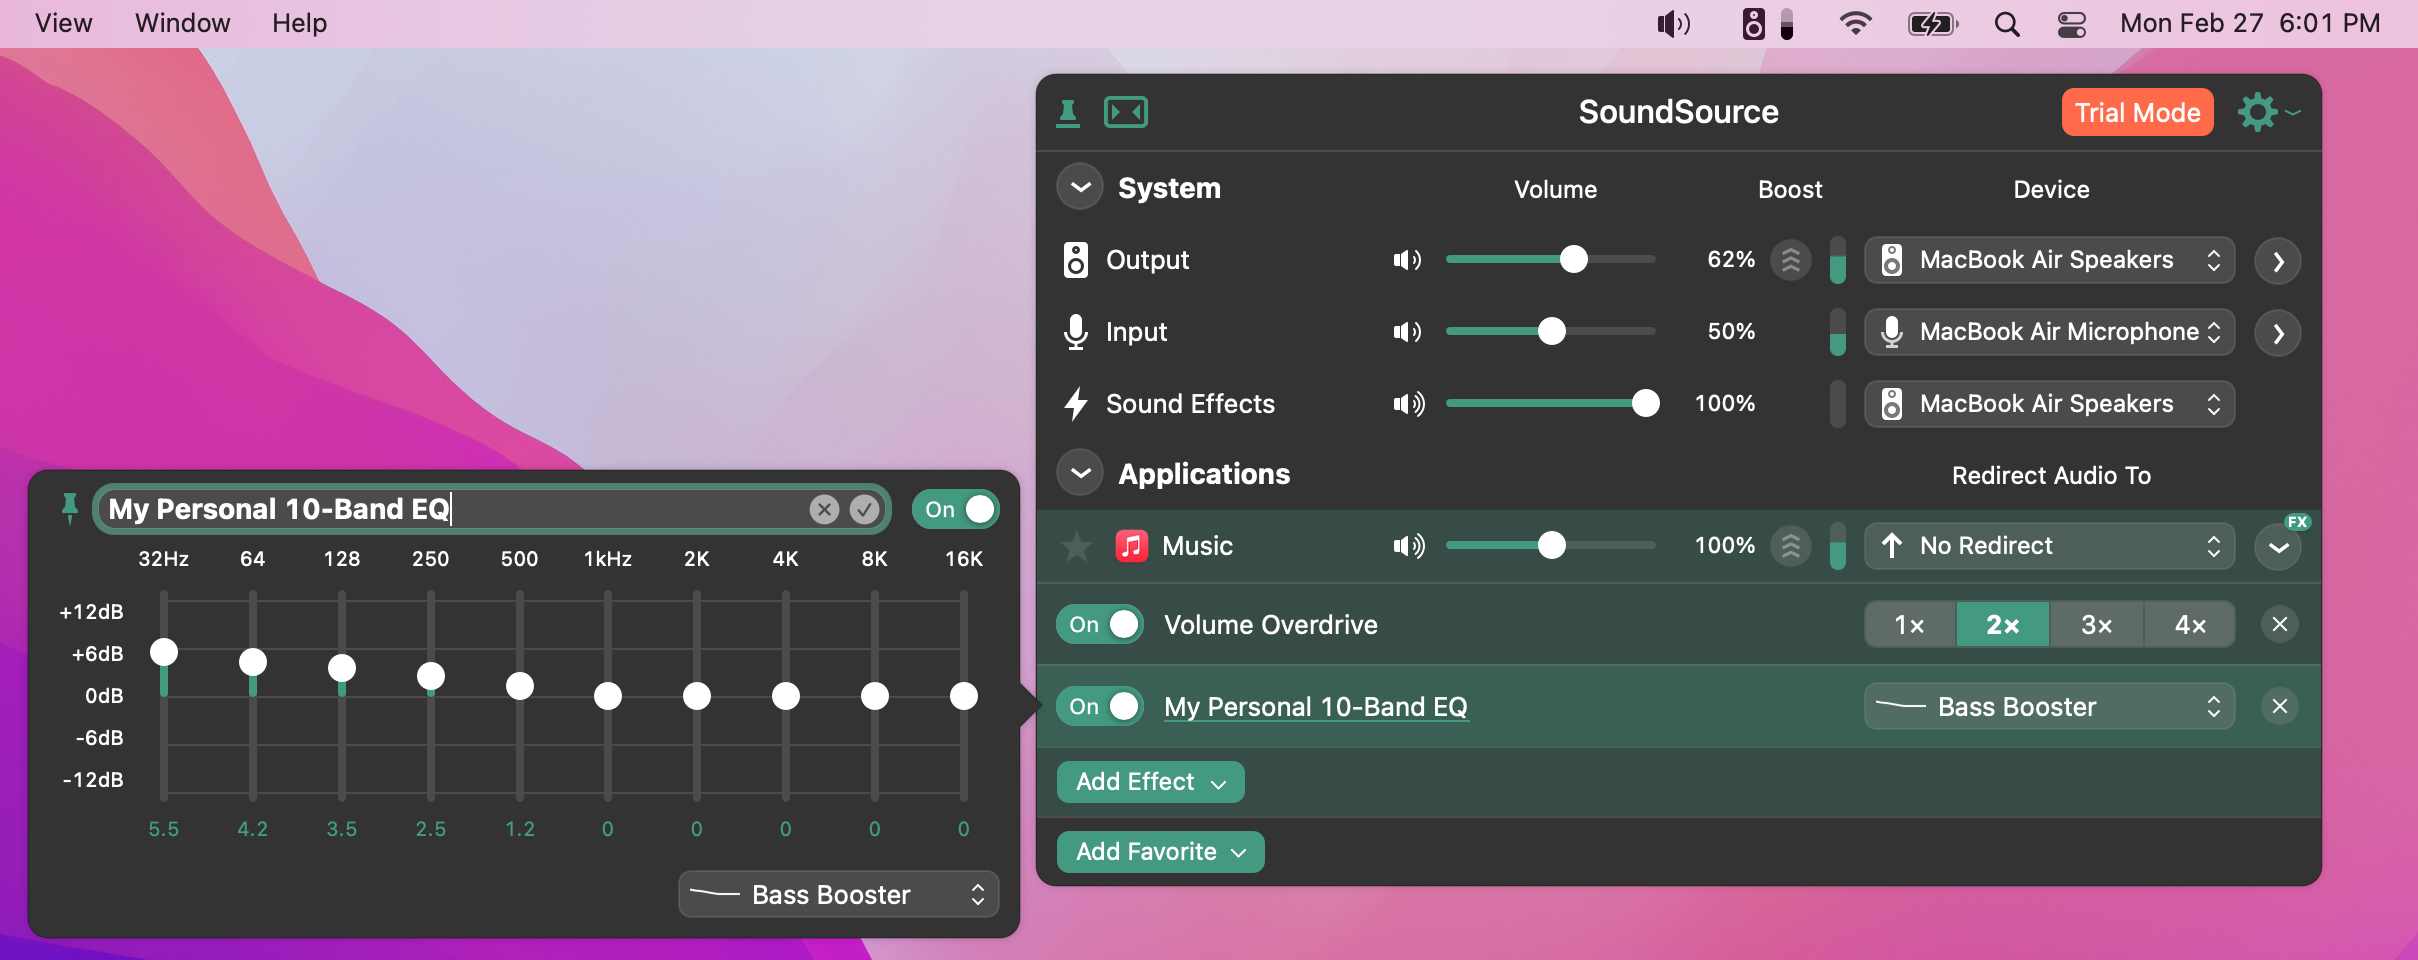
Task: Select 2× Volume Overdrive level
Action: [2003, 625]
